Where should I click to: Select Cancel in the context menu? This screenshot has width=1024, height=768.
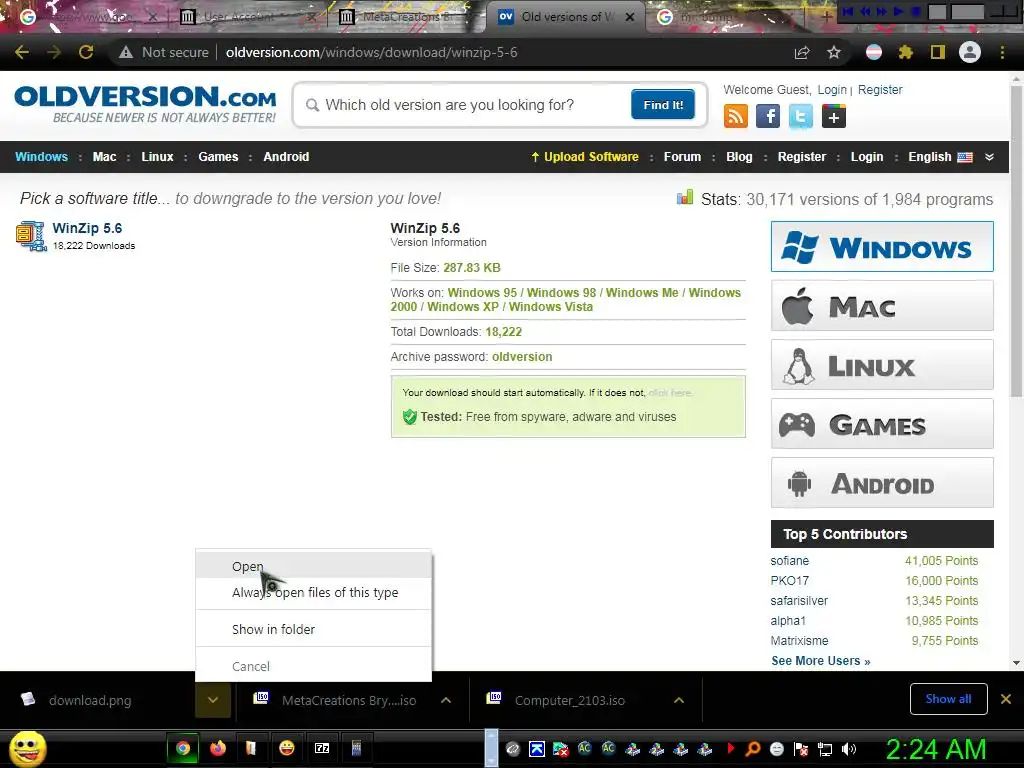[x=313, y=666]
